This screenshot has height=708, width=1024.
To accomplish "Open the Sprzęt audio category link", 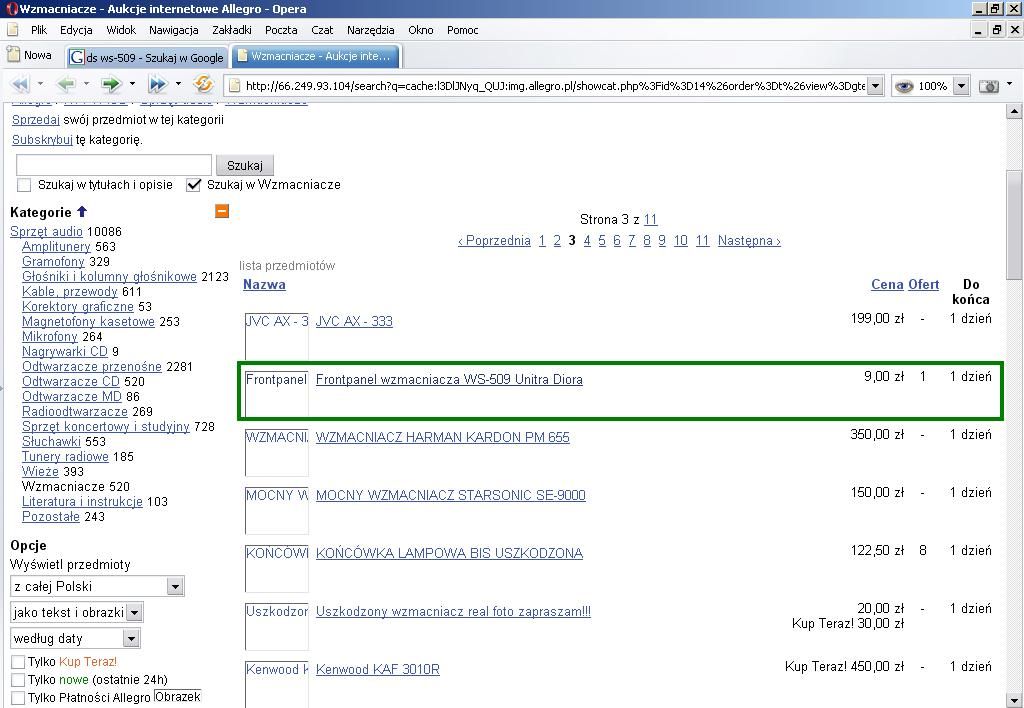I will click(46, 231).
